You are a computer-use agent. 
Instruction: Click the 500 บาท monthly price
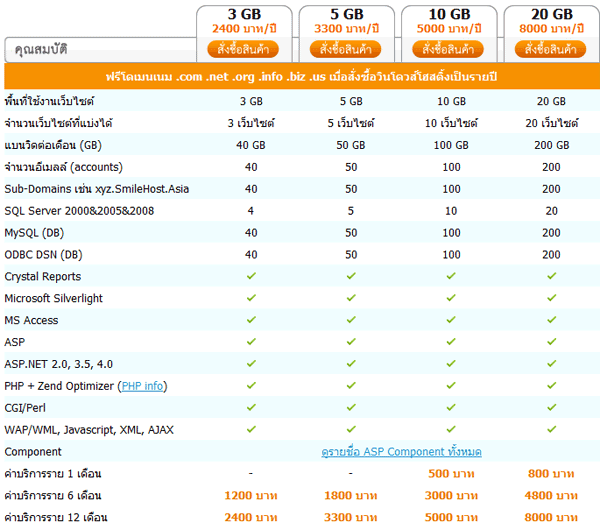451,474
